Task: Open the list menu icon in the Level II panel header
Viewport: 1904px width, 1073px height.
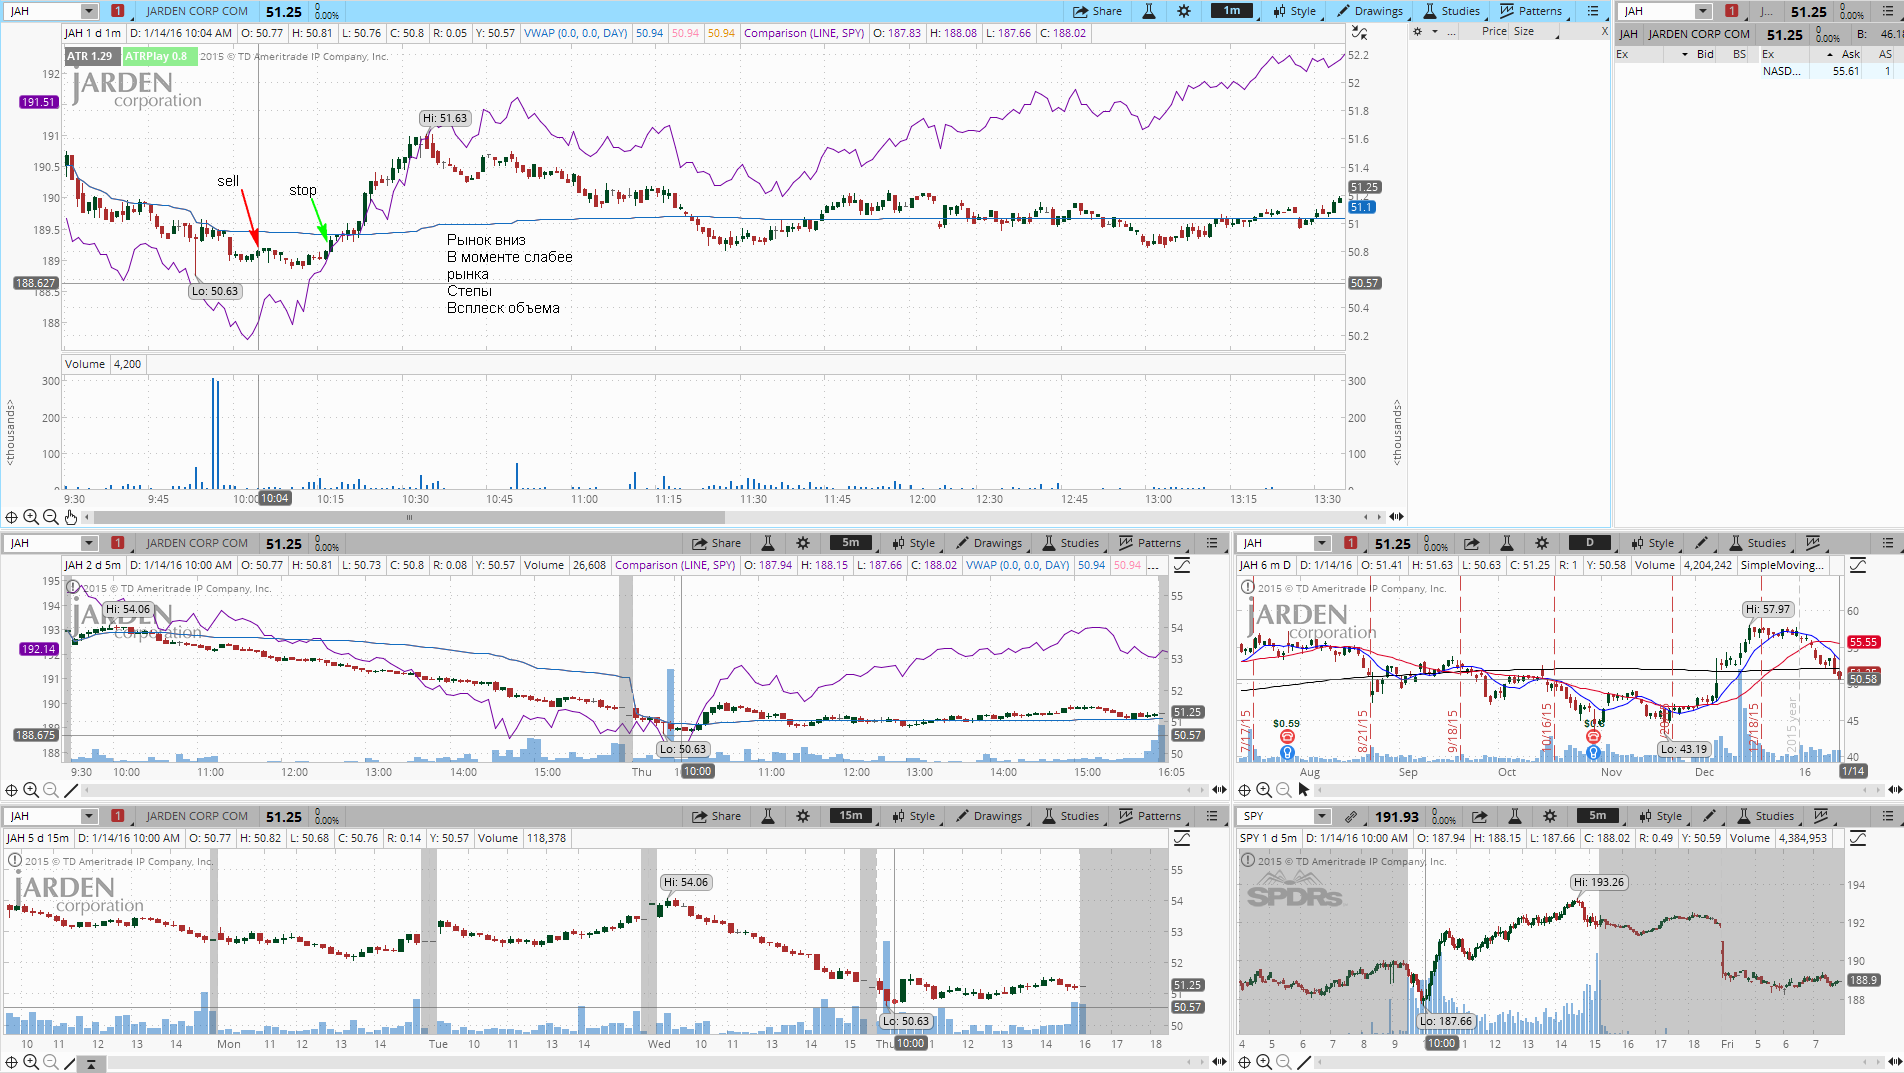Action: (x=1888, y=11)
